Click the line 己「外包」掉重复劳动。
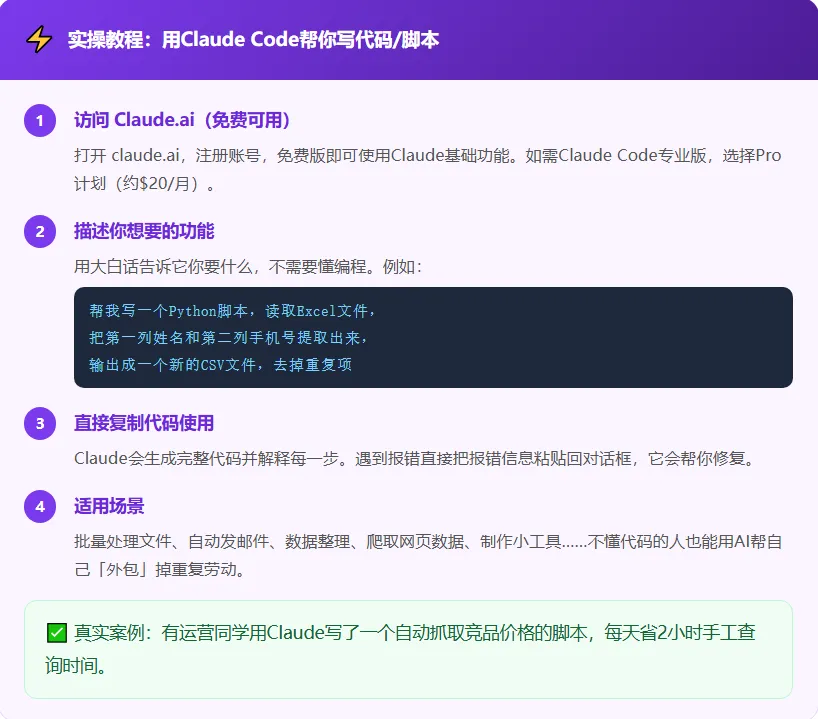 click(x=160, y=569)
